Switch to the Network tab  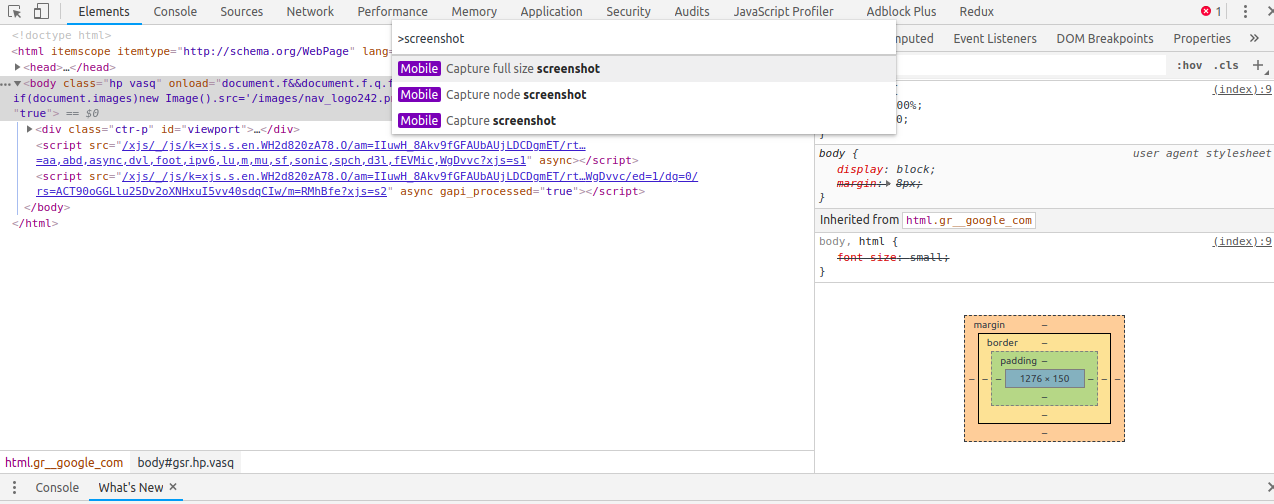tap(310, 12)
